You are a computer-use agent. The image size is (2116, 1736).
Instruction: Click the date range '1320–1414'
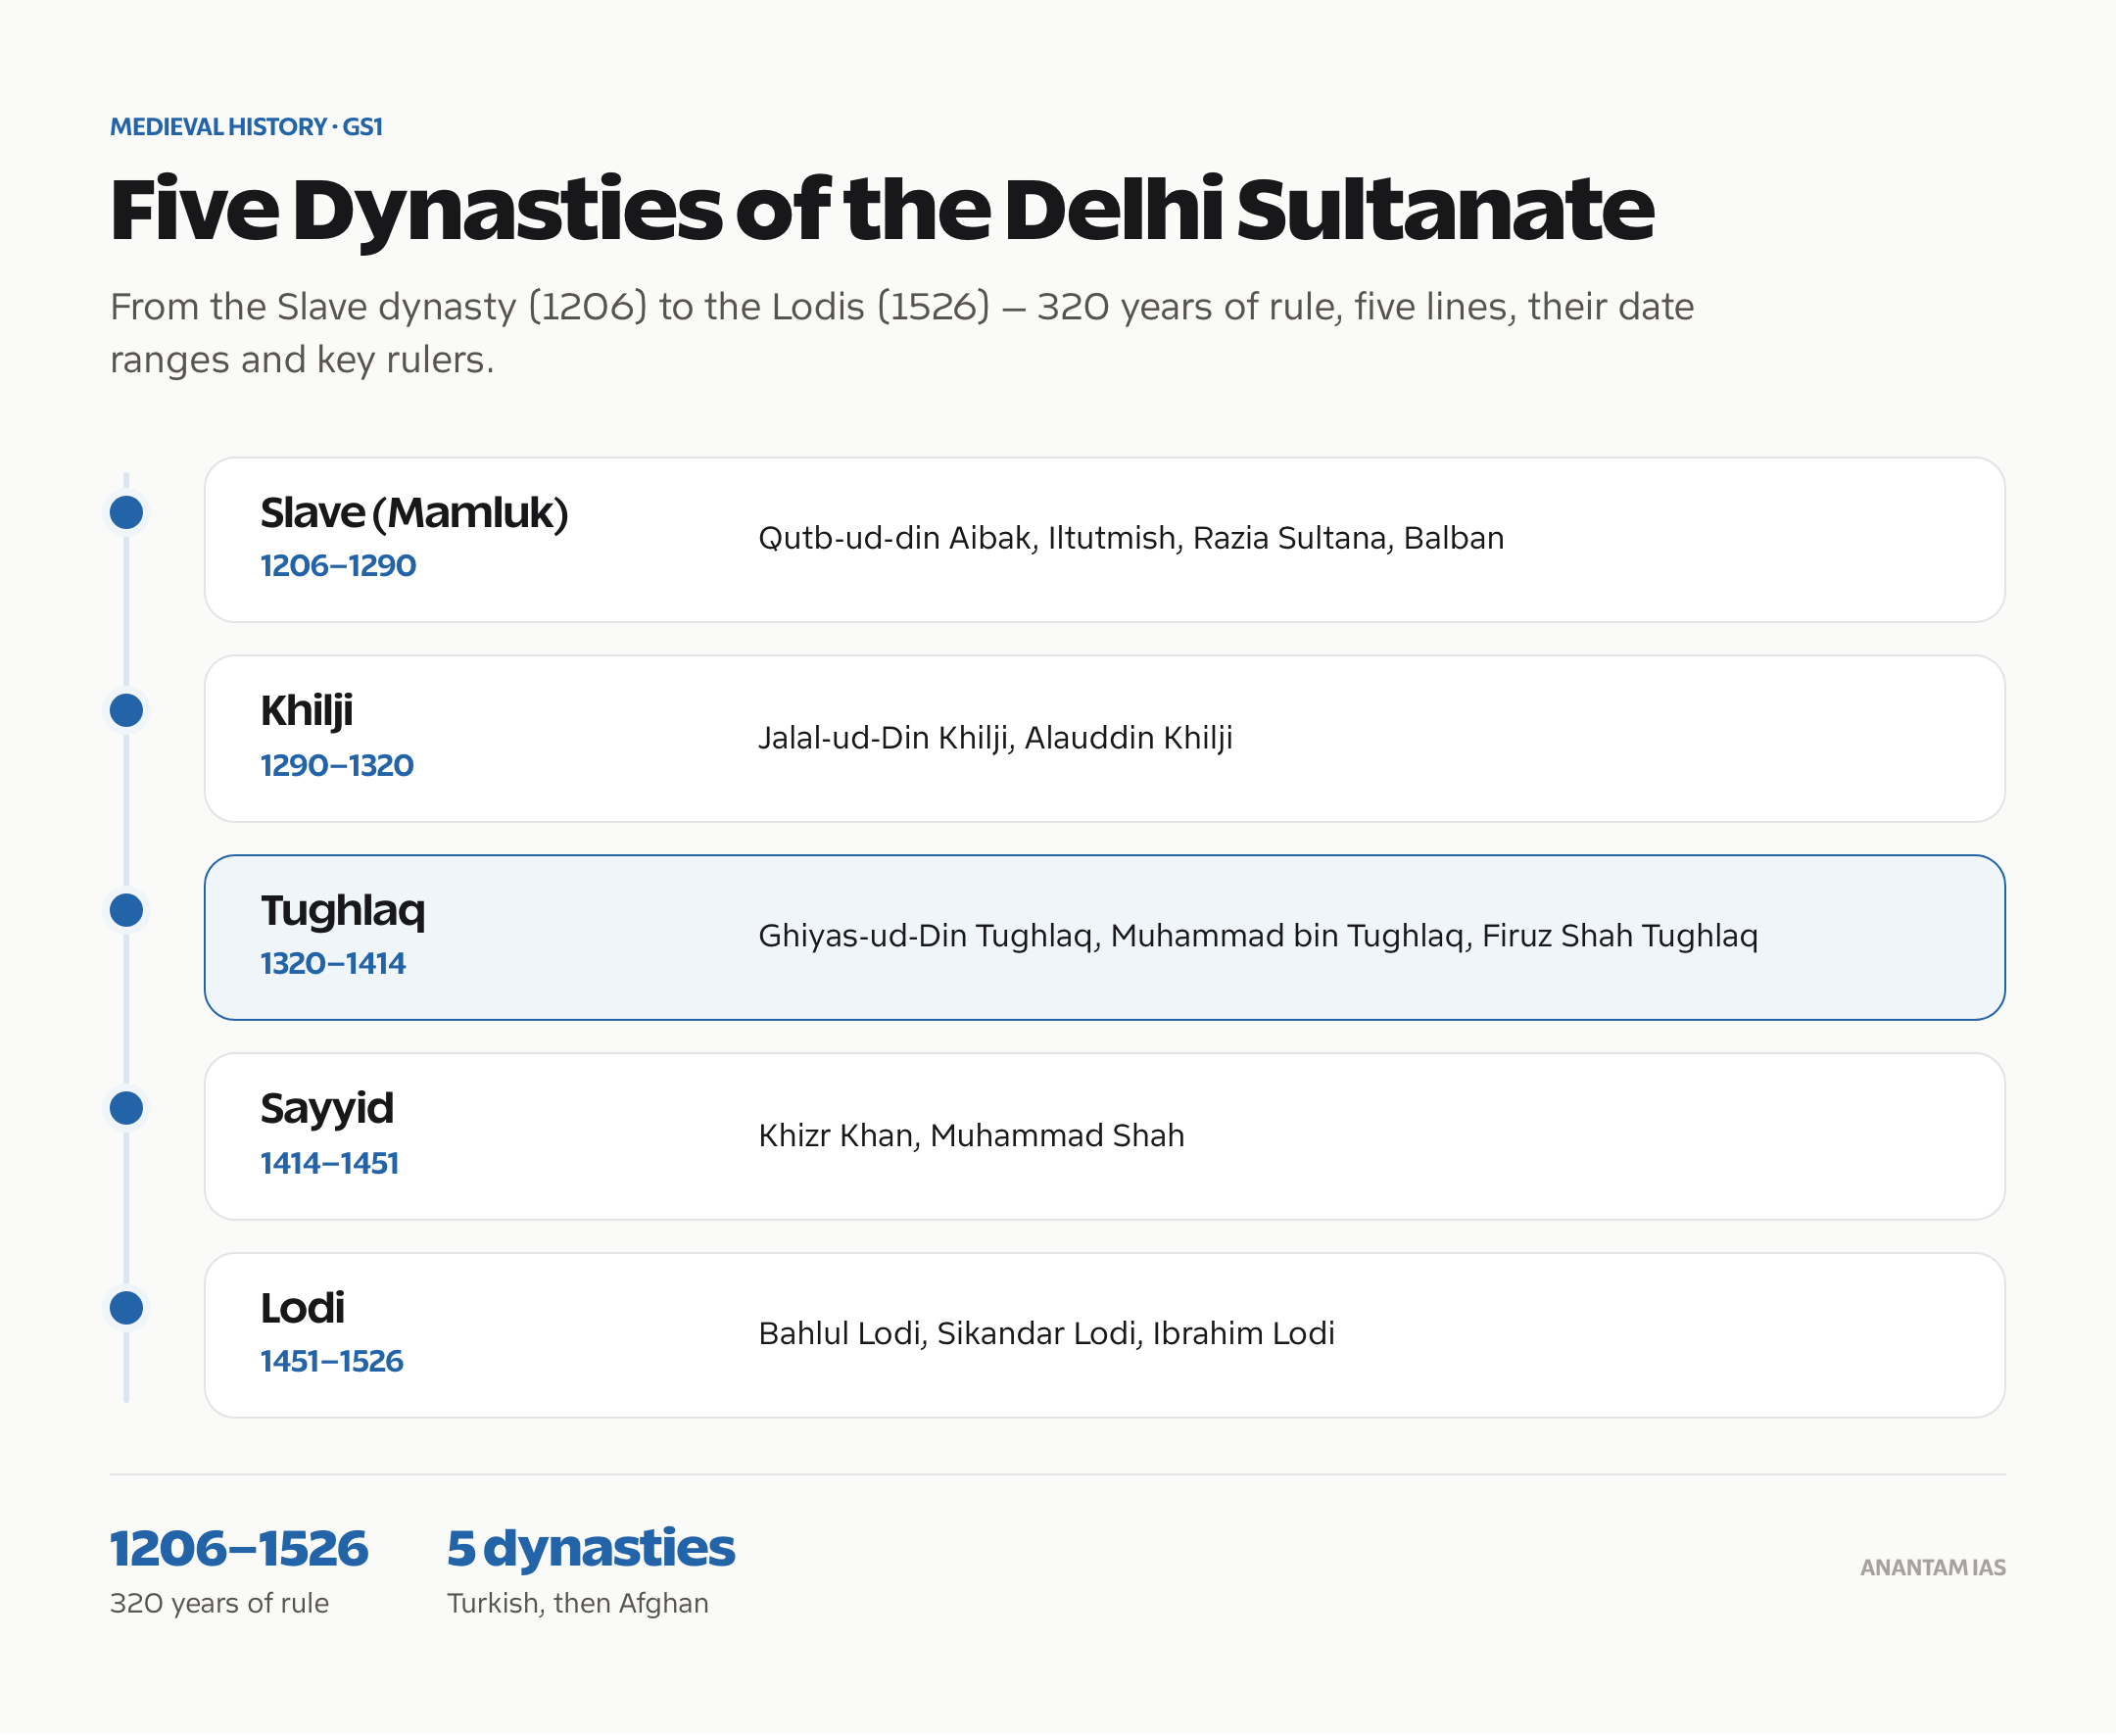click(333, 964)
